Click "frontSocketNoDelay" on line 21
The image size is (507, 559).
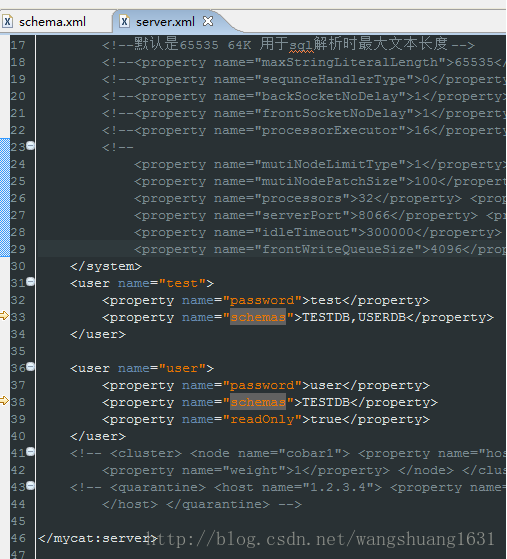coord(334,113)
